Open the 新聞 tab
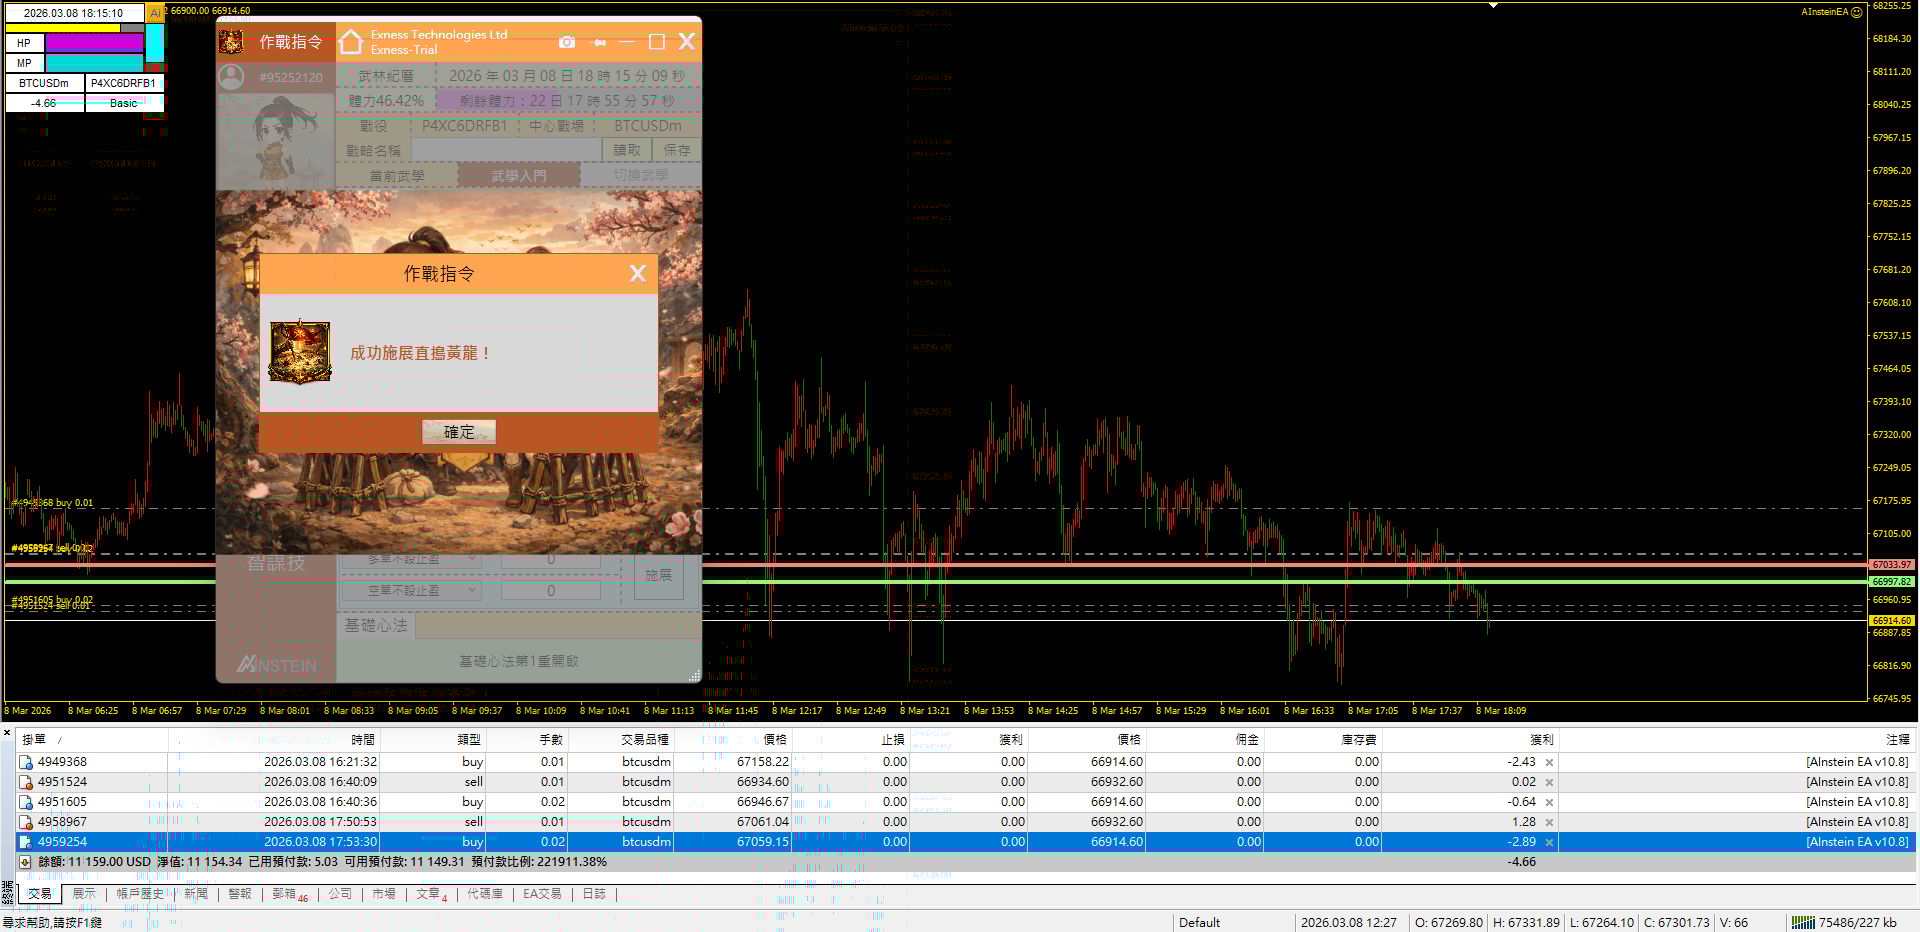1920x932 pixels. coord(196,894)
